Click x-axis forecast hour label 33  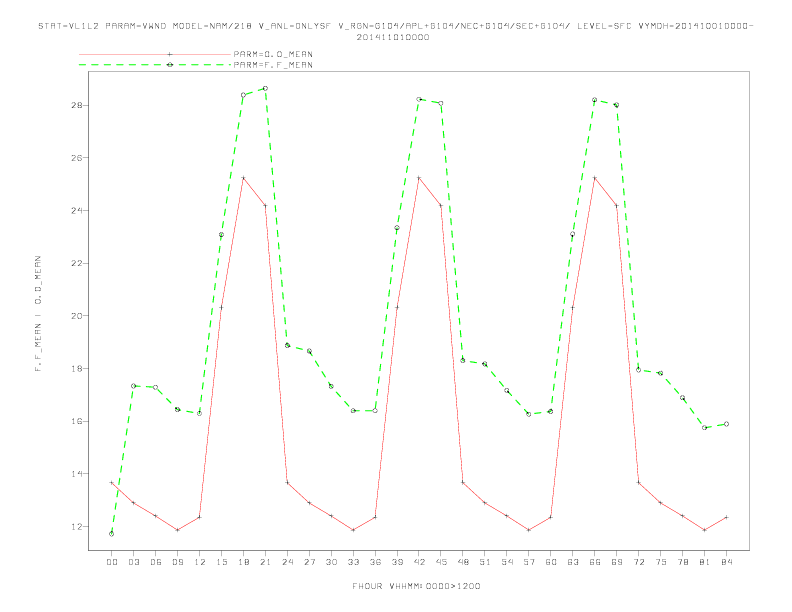(353, 562)
